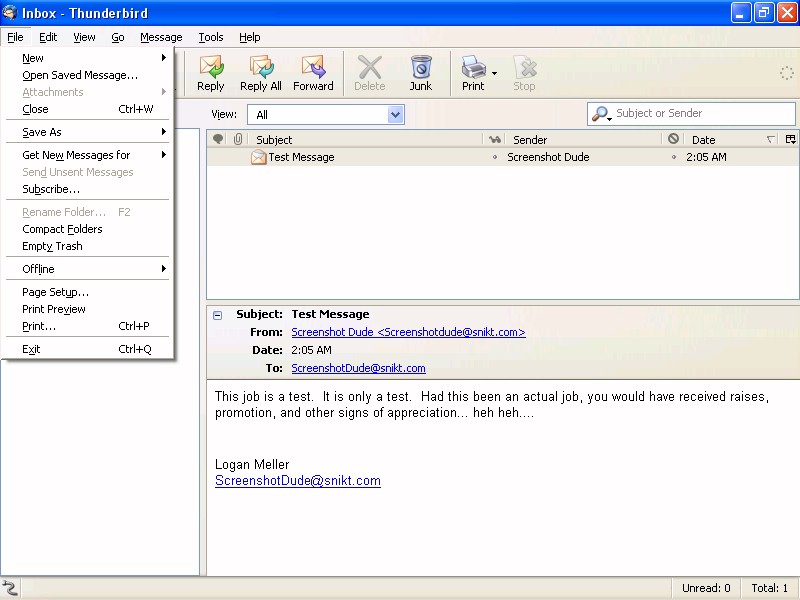
Task: Click the 2:05 AM date cell in list
Action: click(706, 157)
